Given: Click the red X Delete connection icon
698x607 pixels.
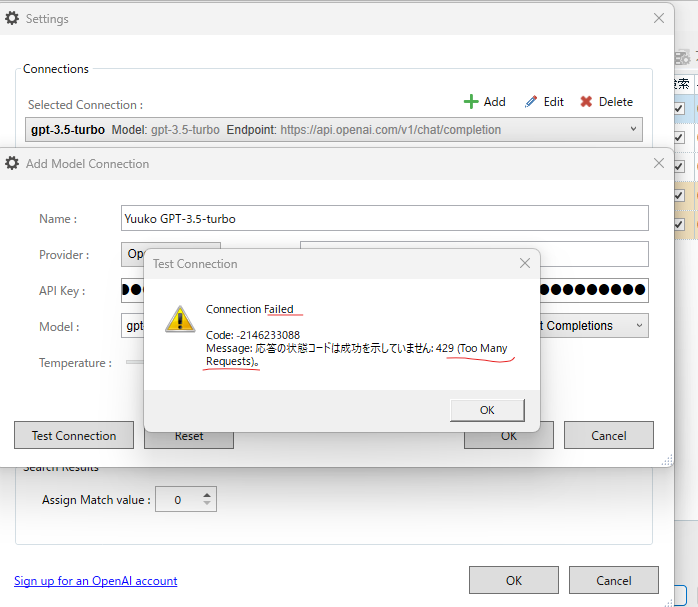Looking at the screenshot, I should (x=586, y=102).
